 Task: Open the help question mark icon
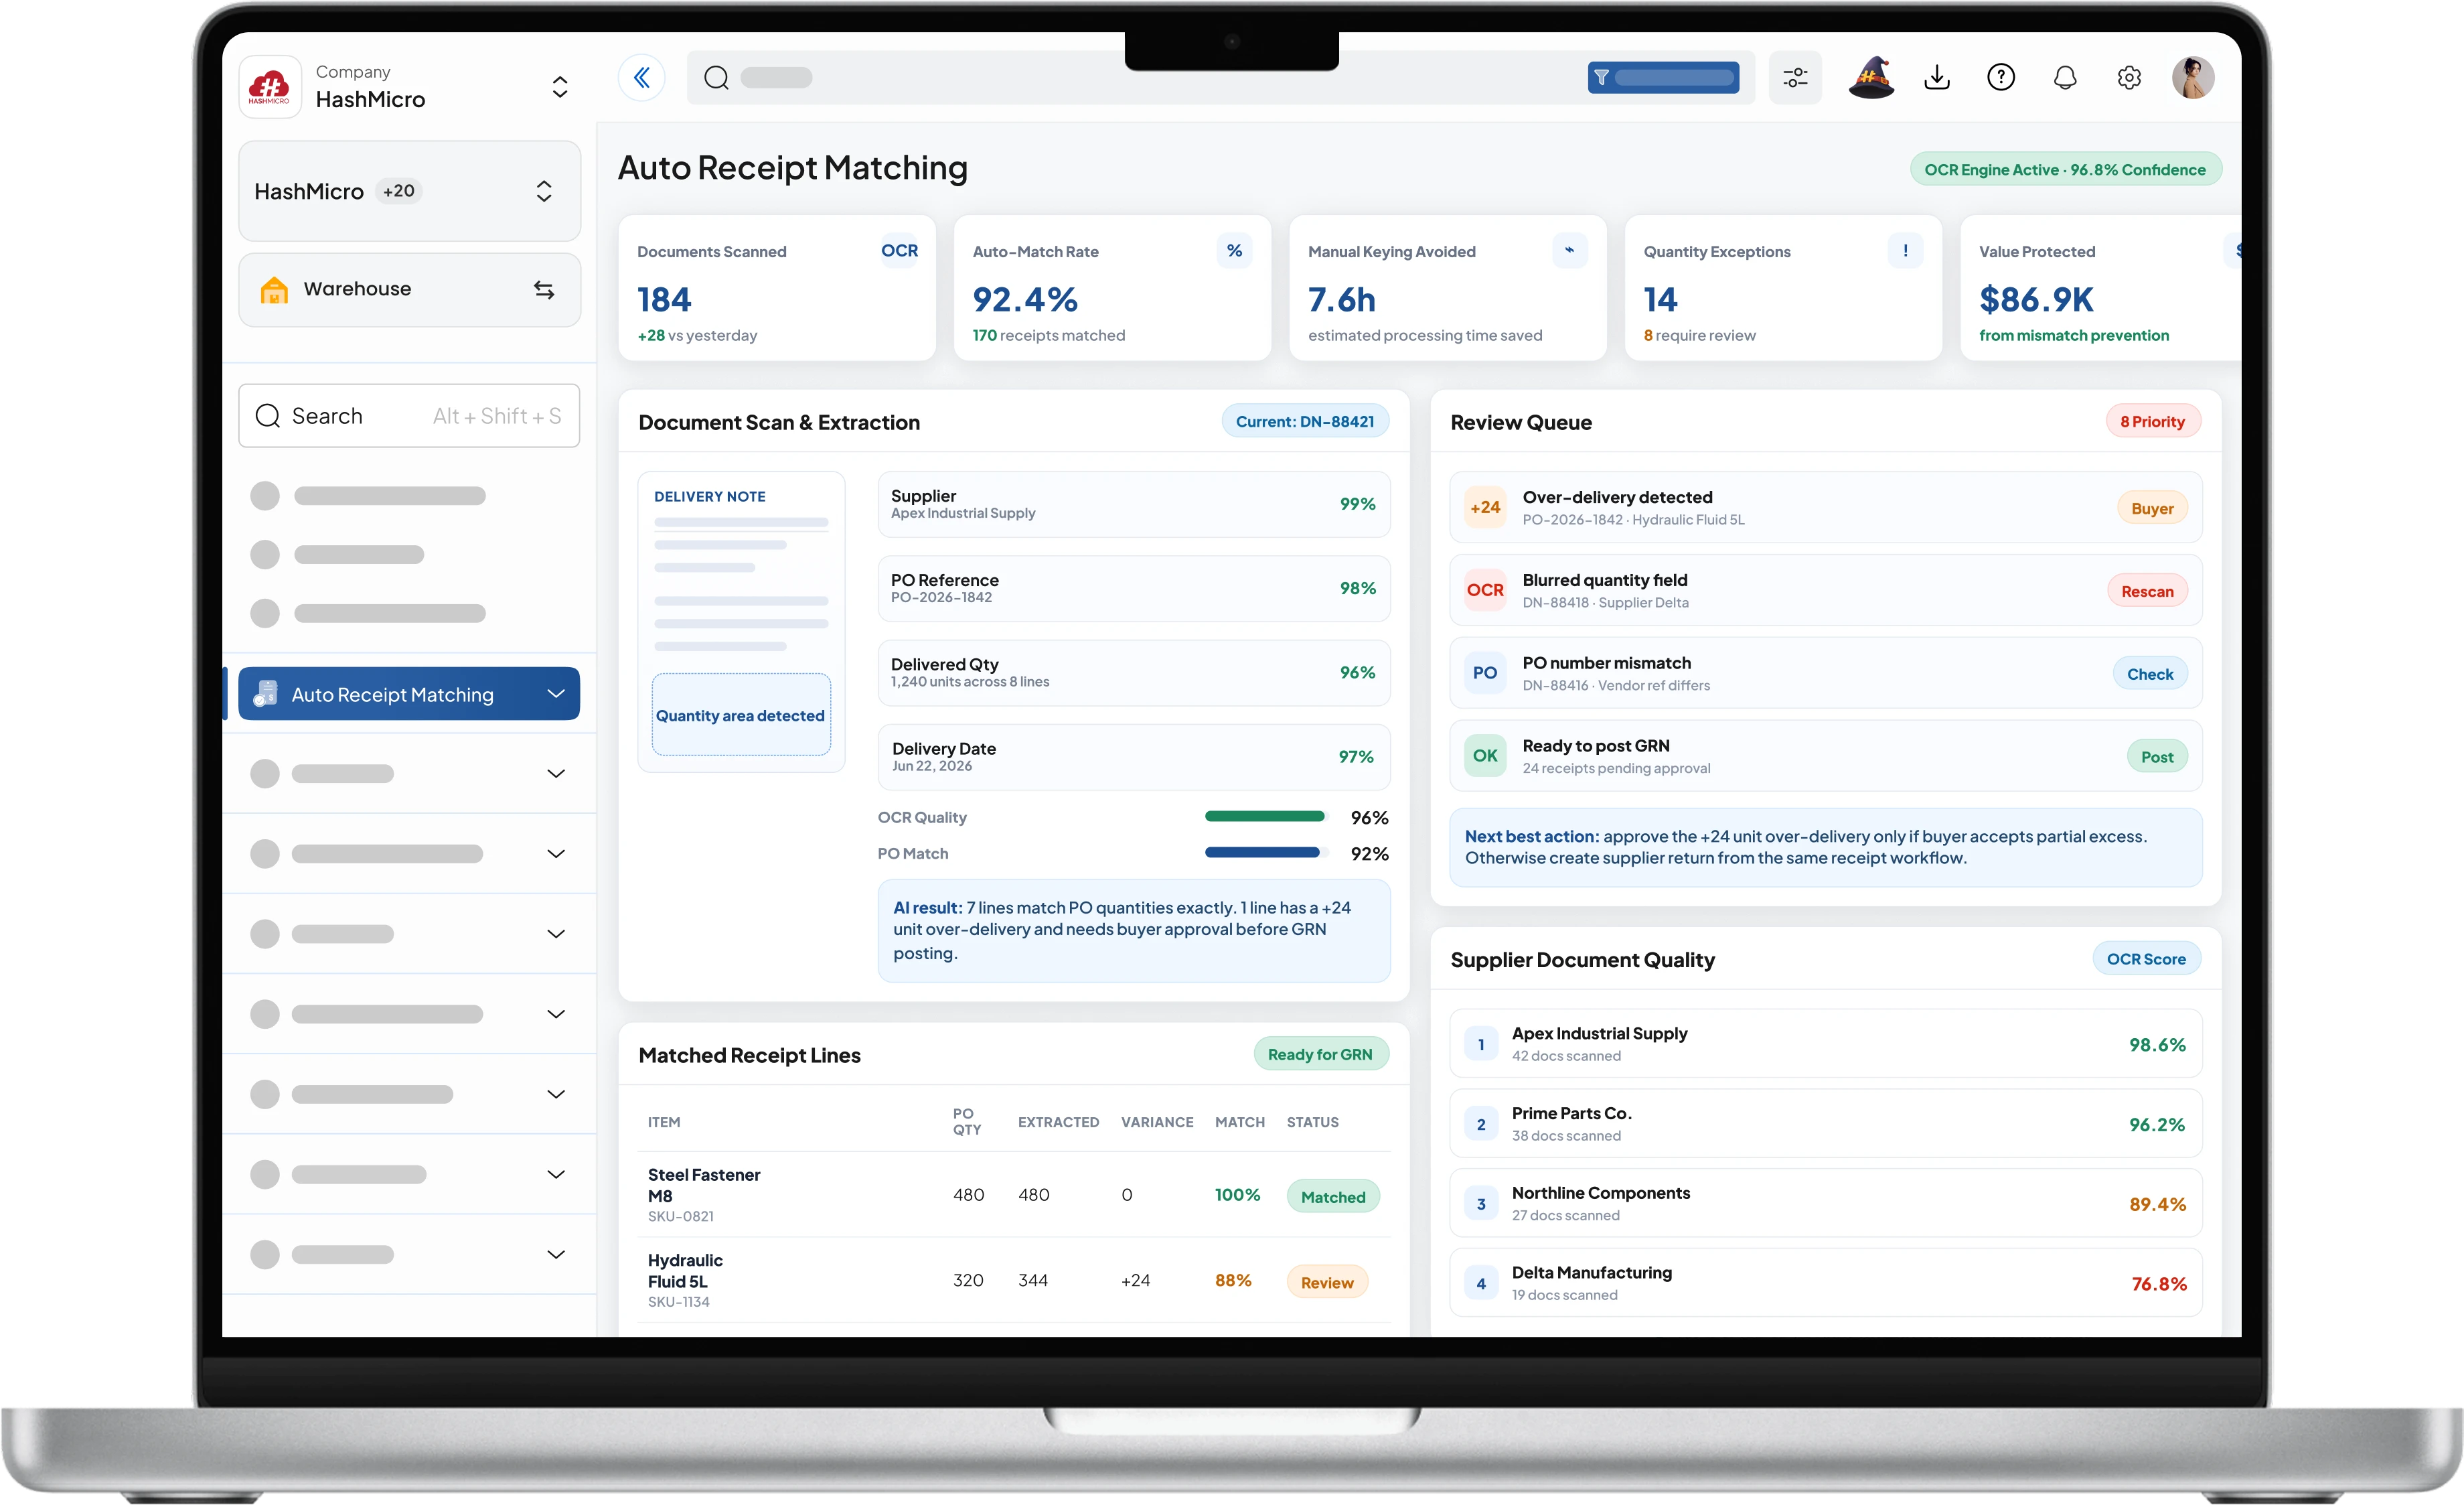tap(2001, 77)
